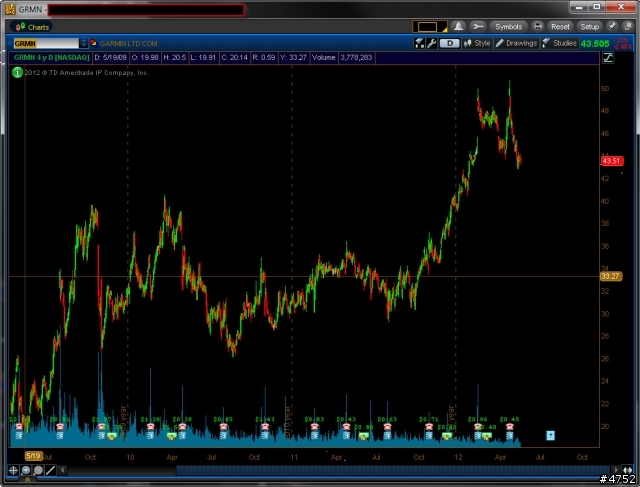The width and height of the screenshot is (640, 487).
Task: Click the scroll right arrow
Action: pos(615,470)
